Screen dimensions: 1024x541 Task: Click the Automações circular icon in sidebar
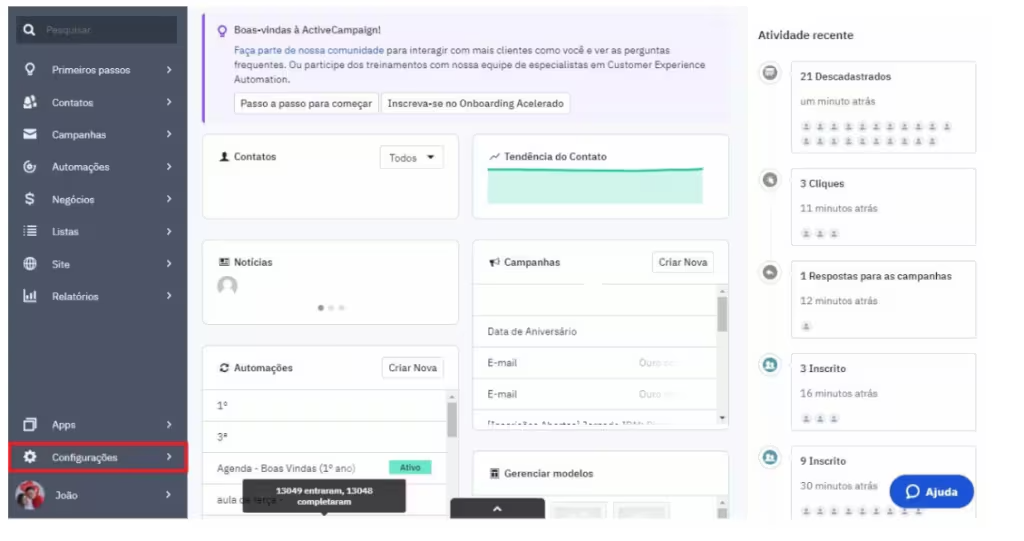click(29, 167)
